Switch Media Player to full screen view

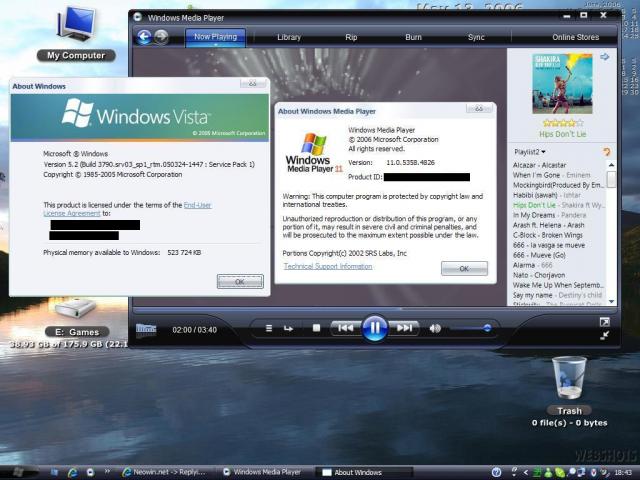click(604, 322)
